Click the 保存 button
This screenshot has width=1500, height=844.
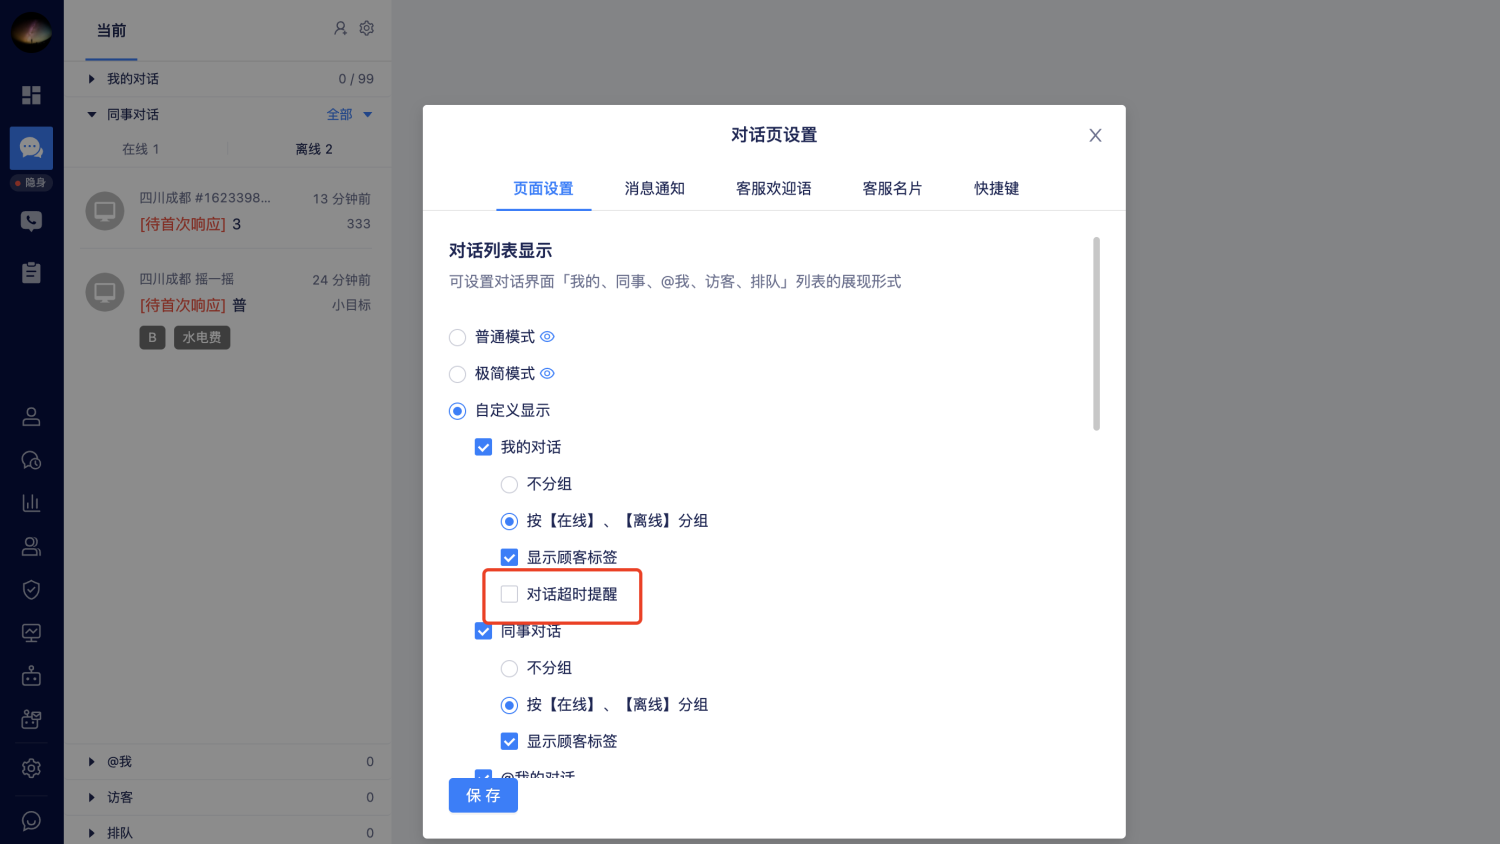pos(483,796)
